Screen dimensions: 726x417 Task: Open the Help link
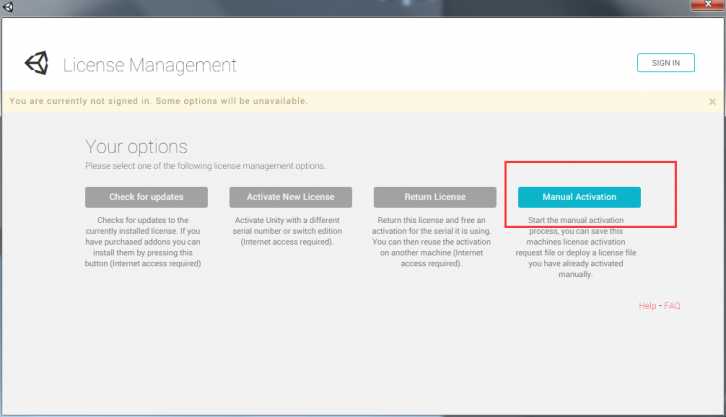pyautogui.click(x=647, y=306)
